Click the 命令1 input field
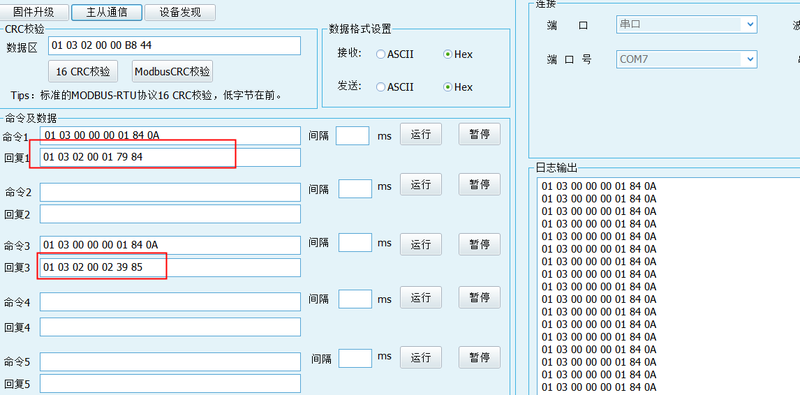This screenshot has width=800, height=395. click(x=170, y=136)
